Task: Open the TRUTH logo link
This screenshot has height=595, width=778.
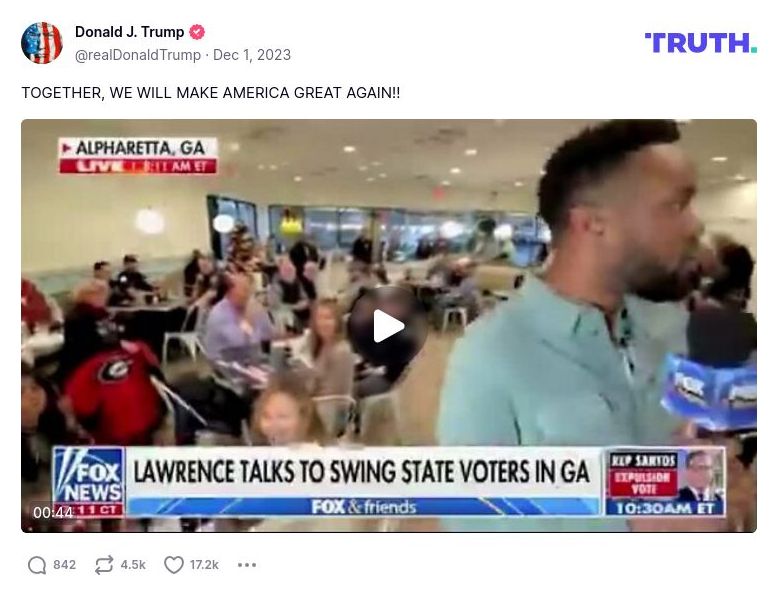Action: pyautogui.click(x=701, y=43)
